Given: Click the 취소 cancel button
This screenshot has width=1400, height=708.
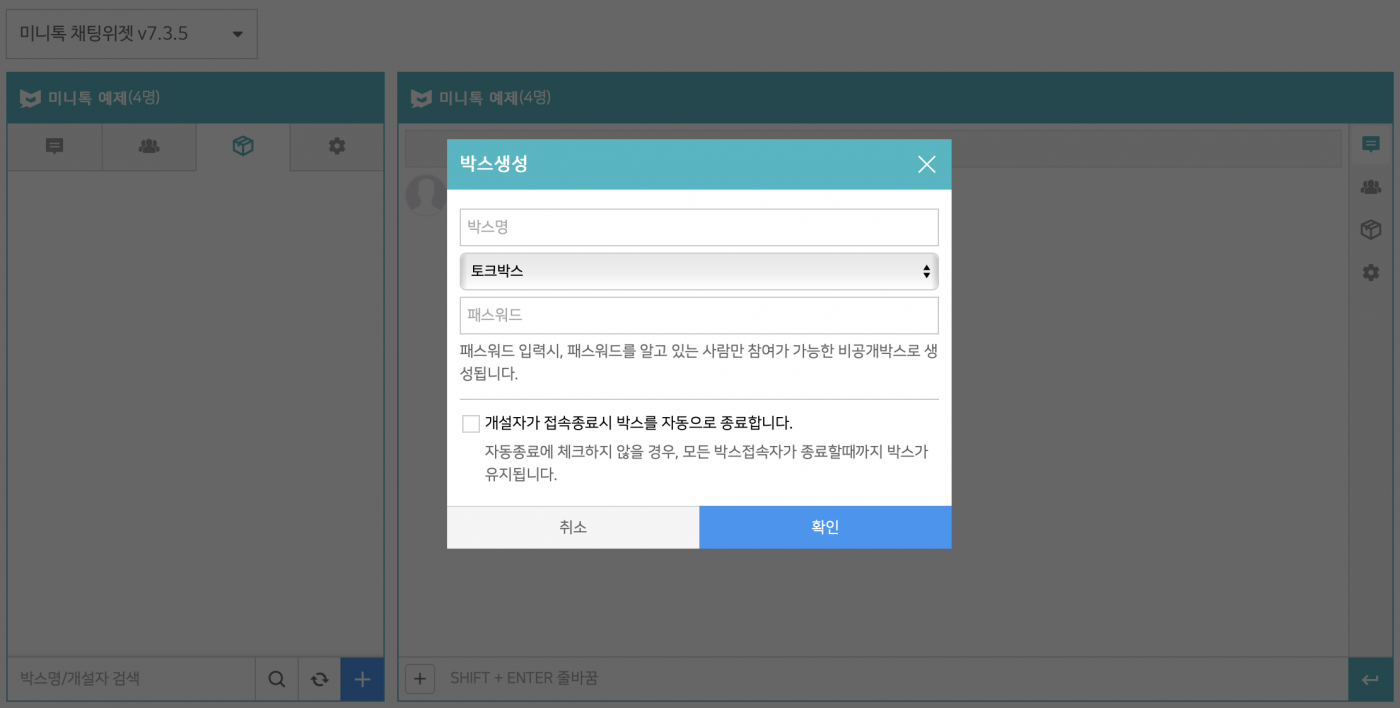Looking at the screenshot, I should [573, 527].
